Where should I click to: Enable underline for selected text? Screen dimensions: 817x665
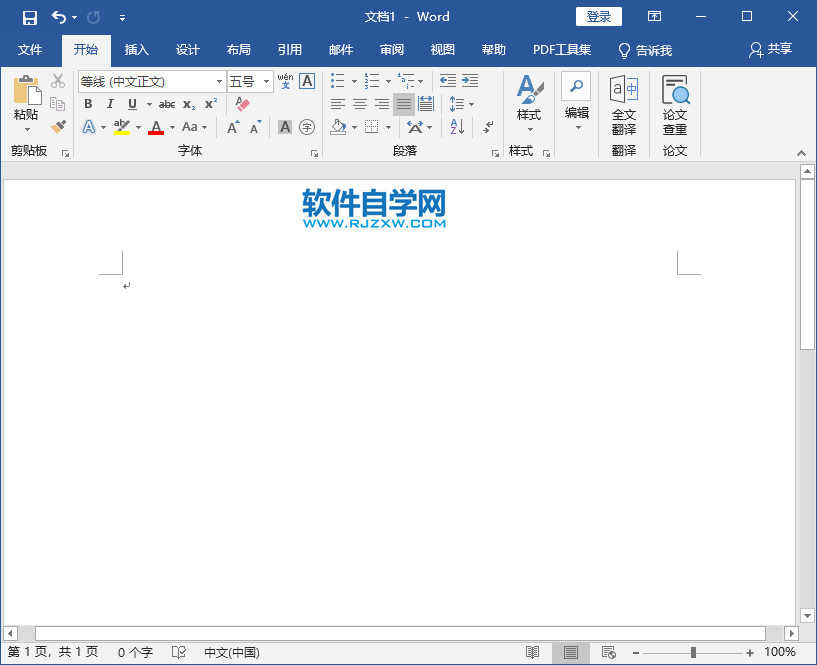pos(131,104)
